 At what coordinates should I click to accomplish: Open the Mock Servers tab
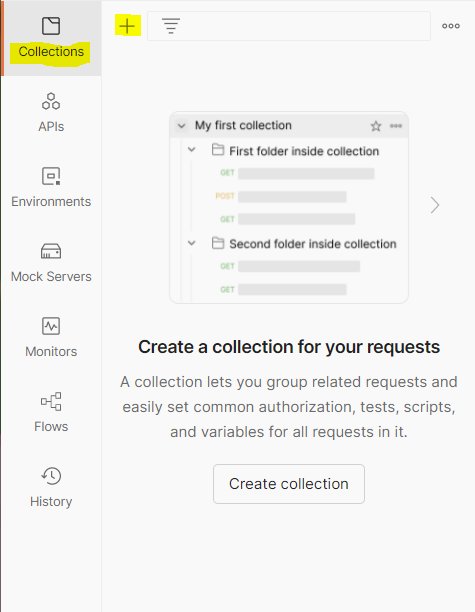51,263
